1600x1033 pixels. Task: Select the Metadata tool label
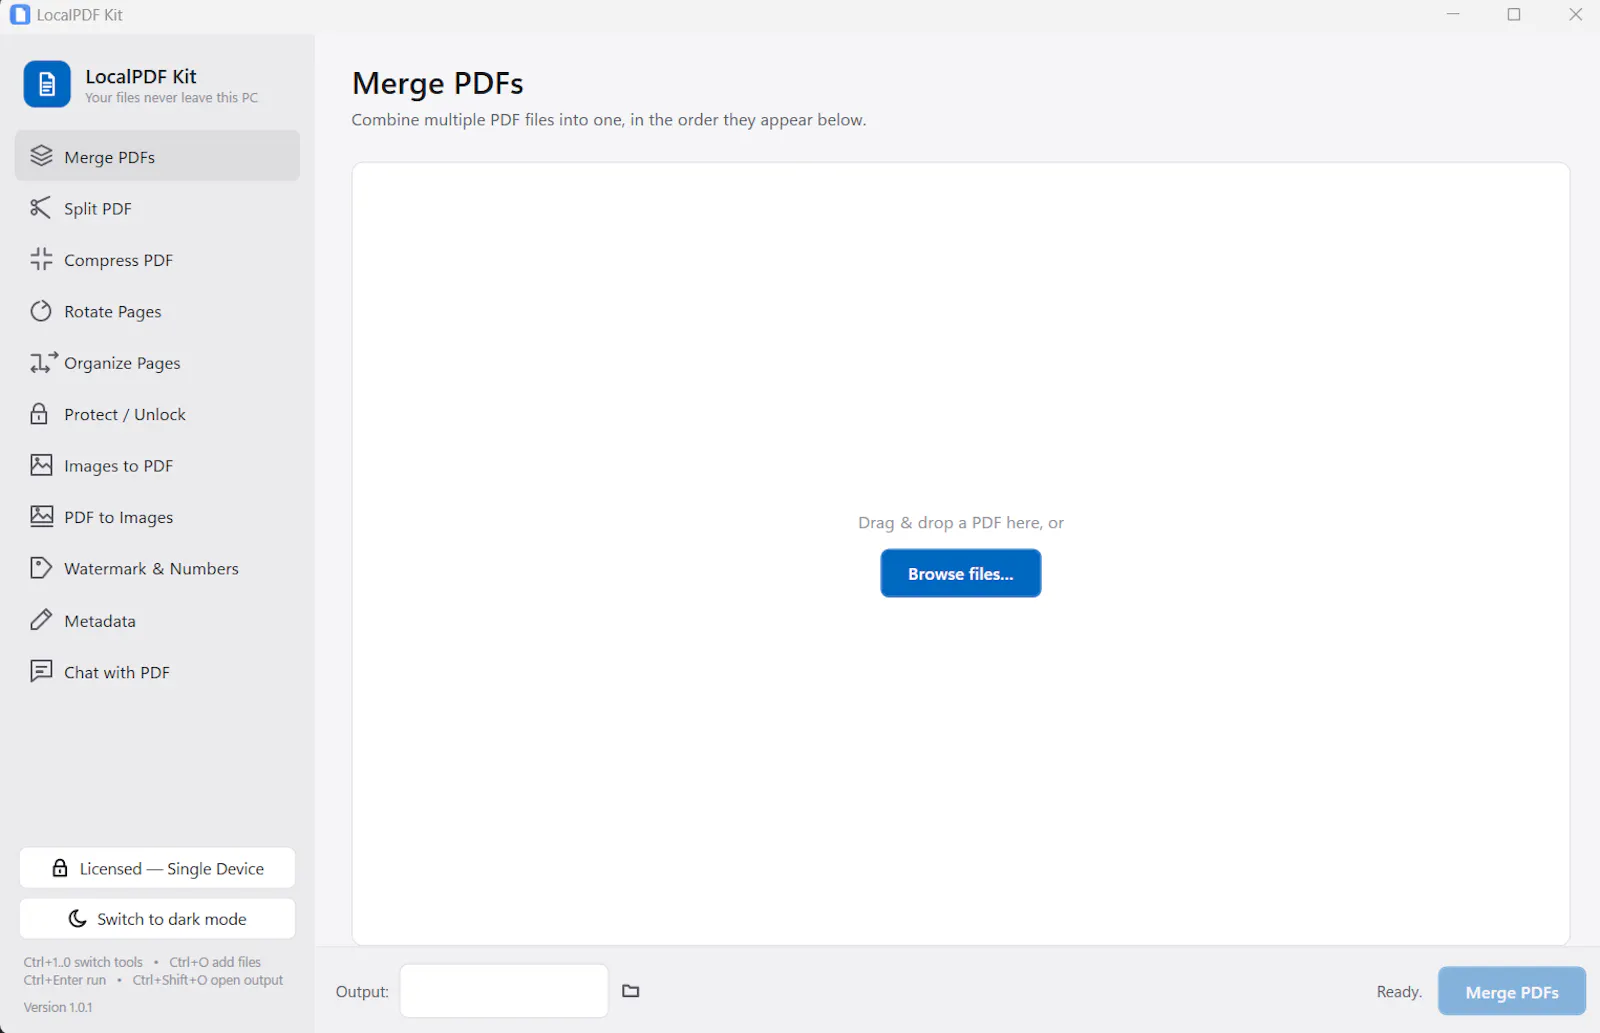pyautogui.click(x=100, y=621)
